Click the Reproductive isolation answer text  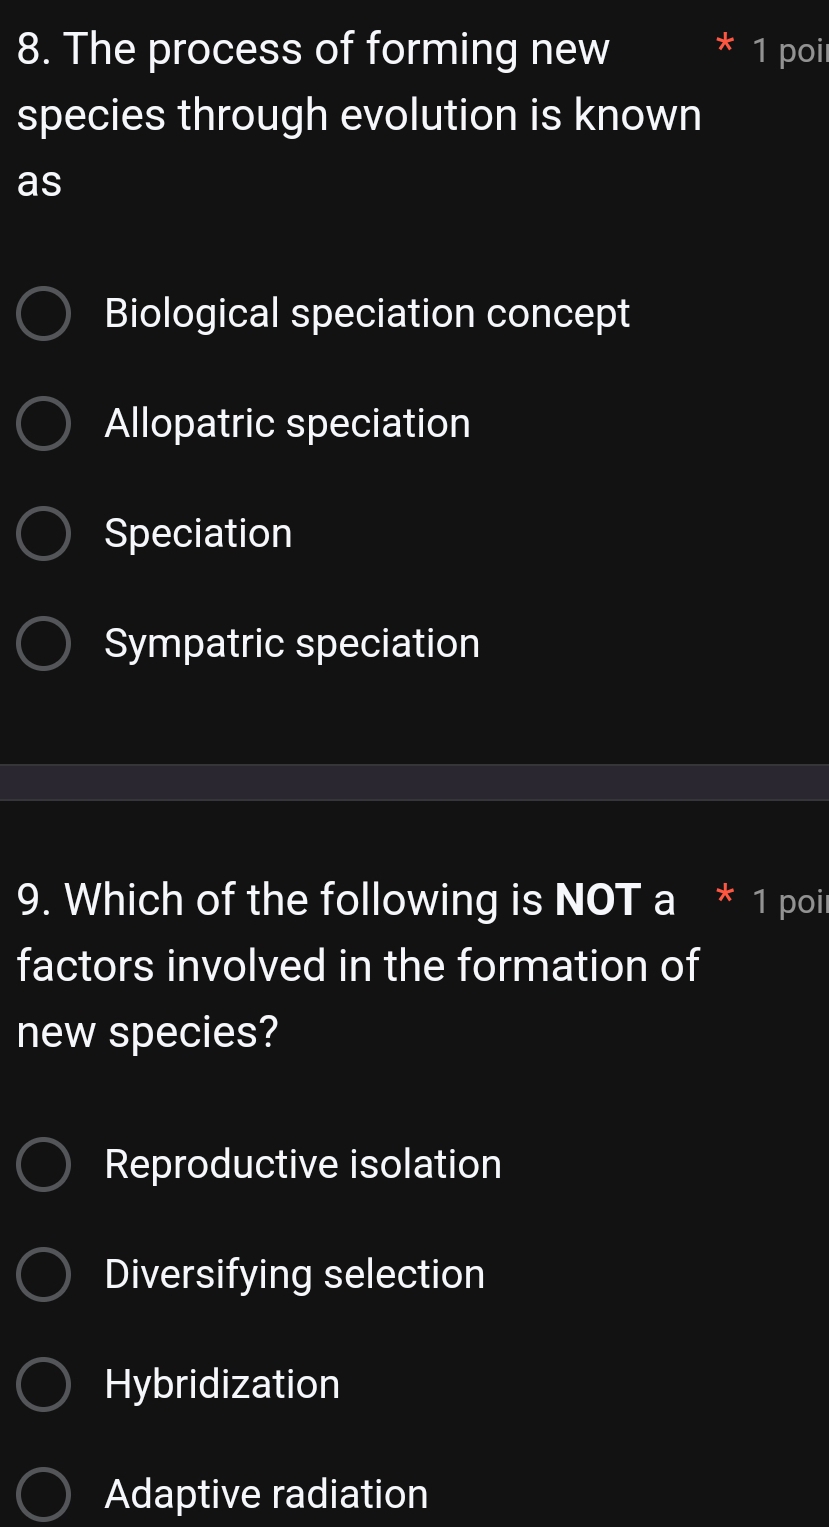[x=303, y=1164]
